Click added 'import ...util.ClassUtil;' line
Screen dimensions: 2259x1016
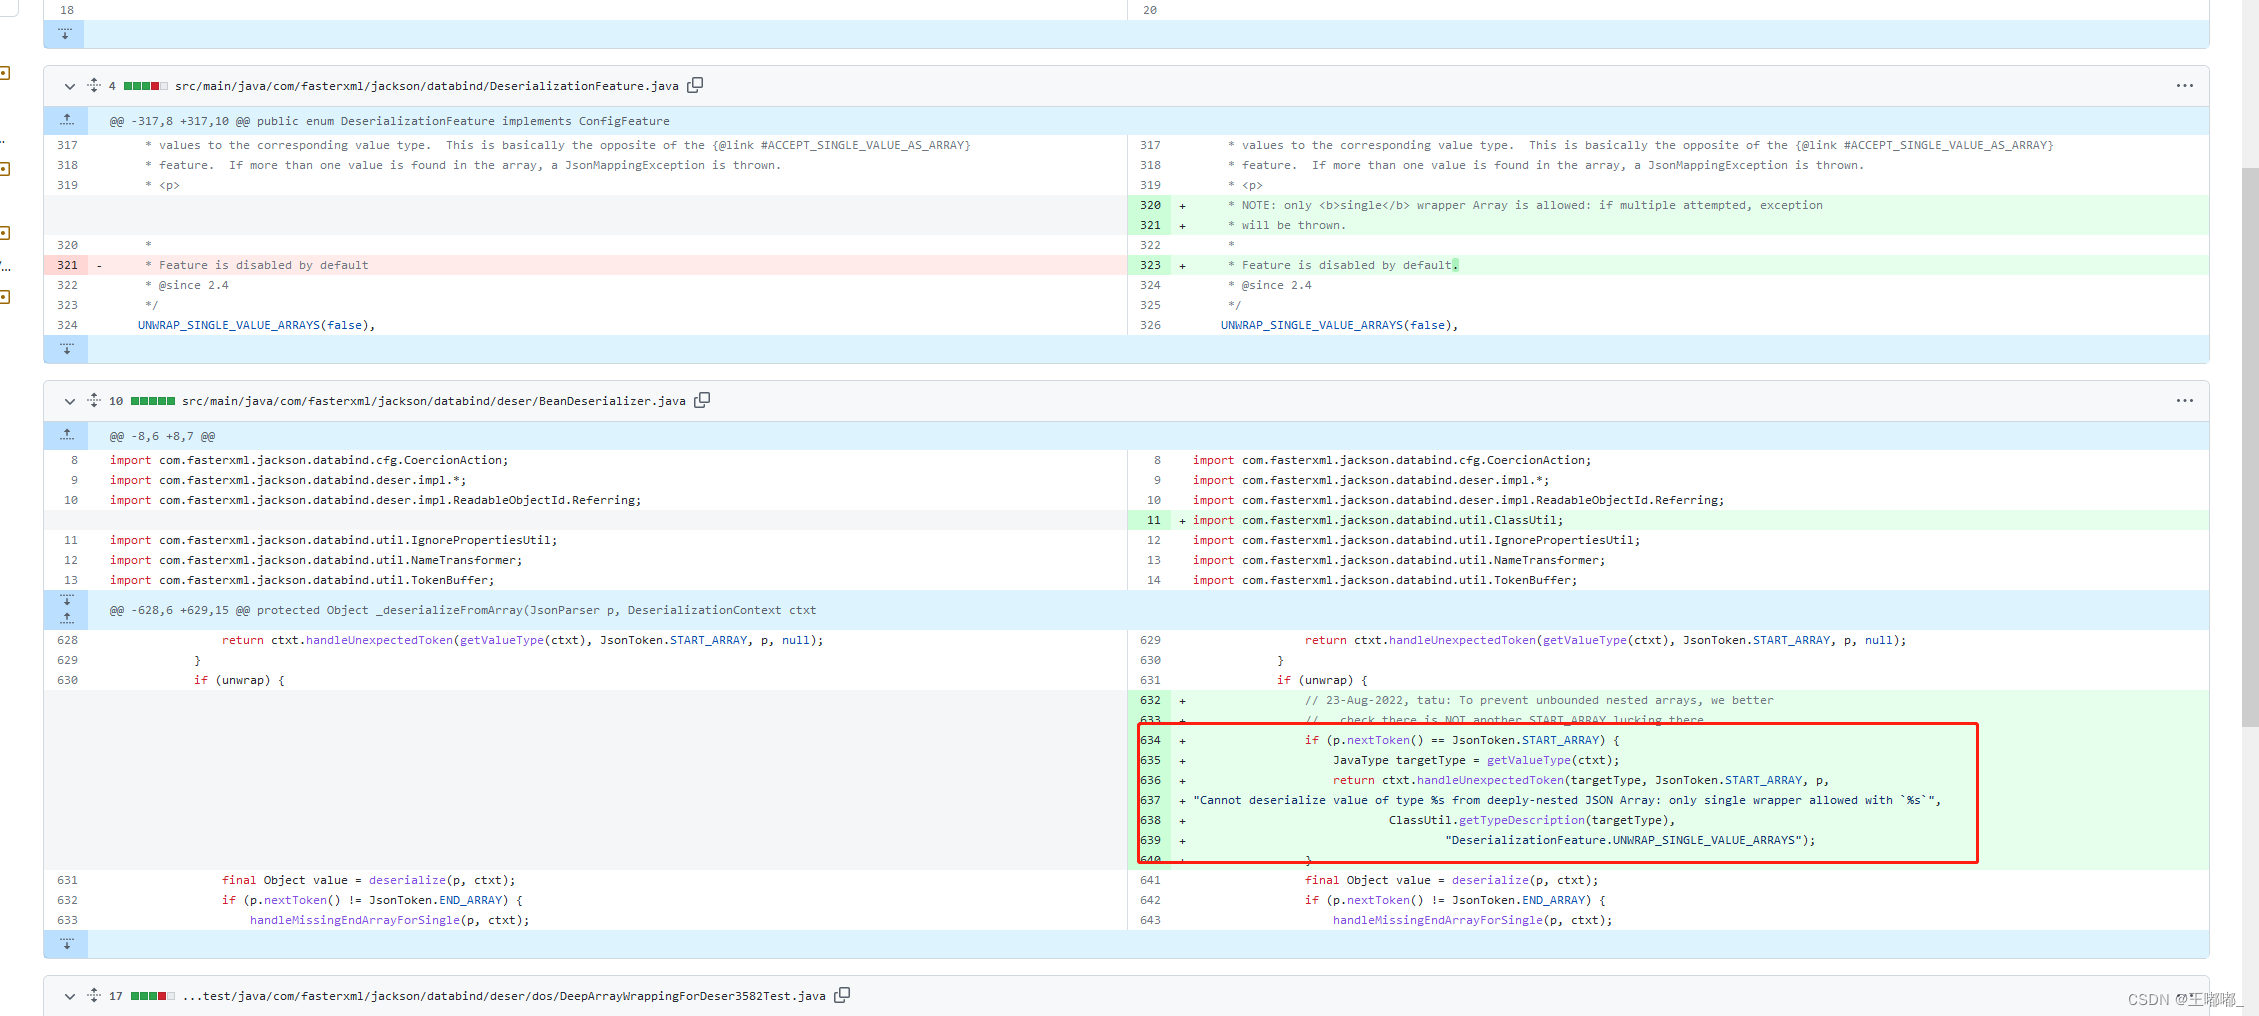[x=1377, y=521]
